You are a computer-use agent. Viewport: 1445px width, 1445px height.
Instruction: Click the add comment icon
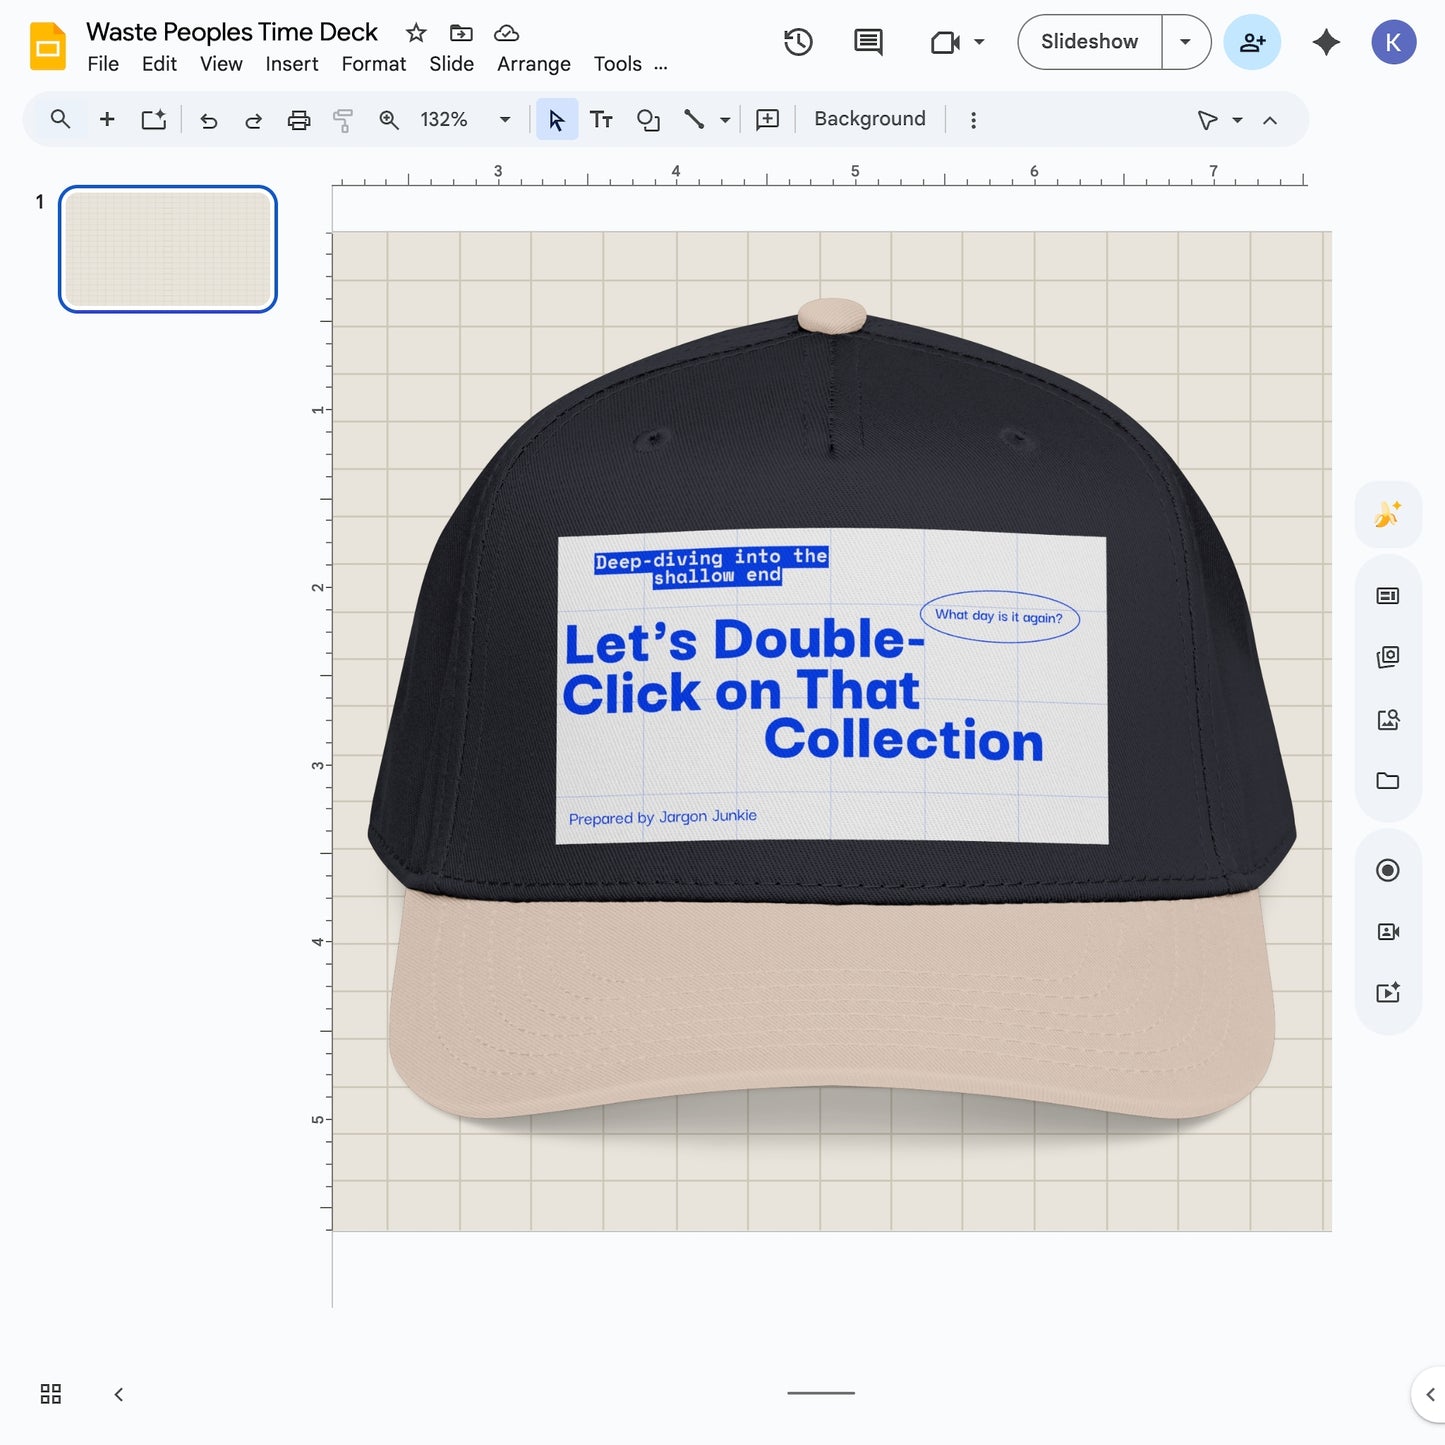[767, 119]
